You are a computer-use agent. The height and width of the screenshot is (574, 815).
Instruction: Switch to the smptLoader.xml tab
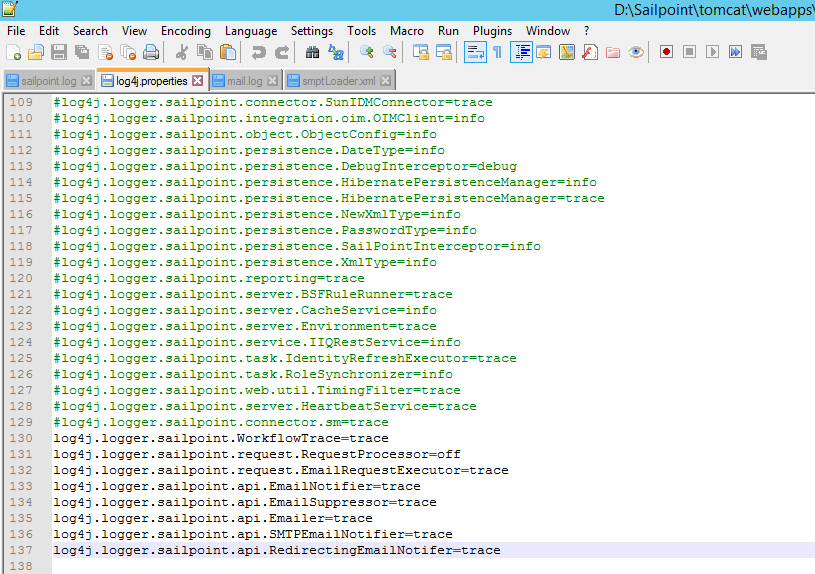pyautogui.click(x=338, y=80)
